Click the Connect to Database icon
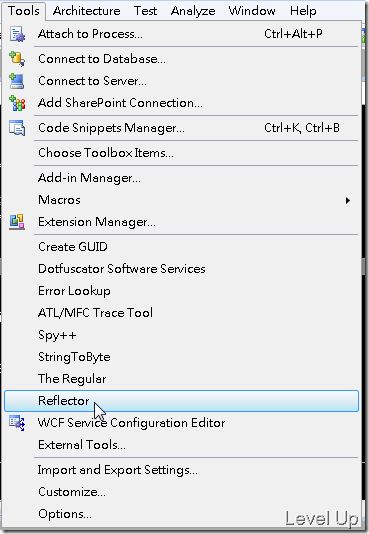369x534 pixels. pos(17,59)
